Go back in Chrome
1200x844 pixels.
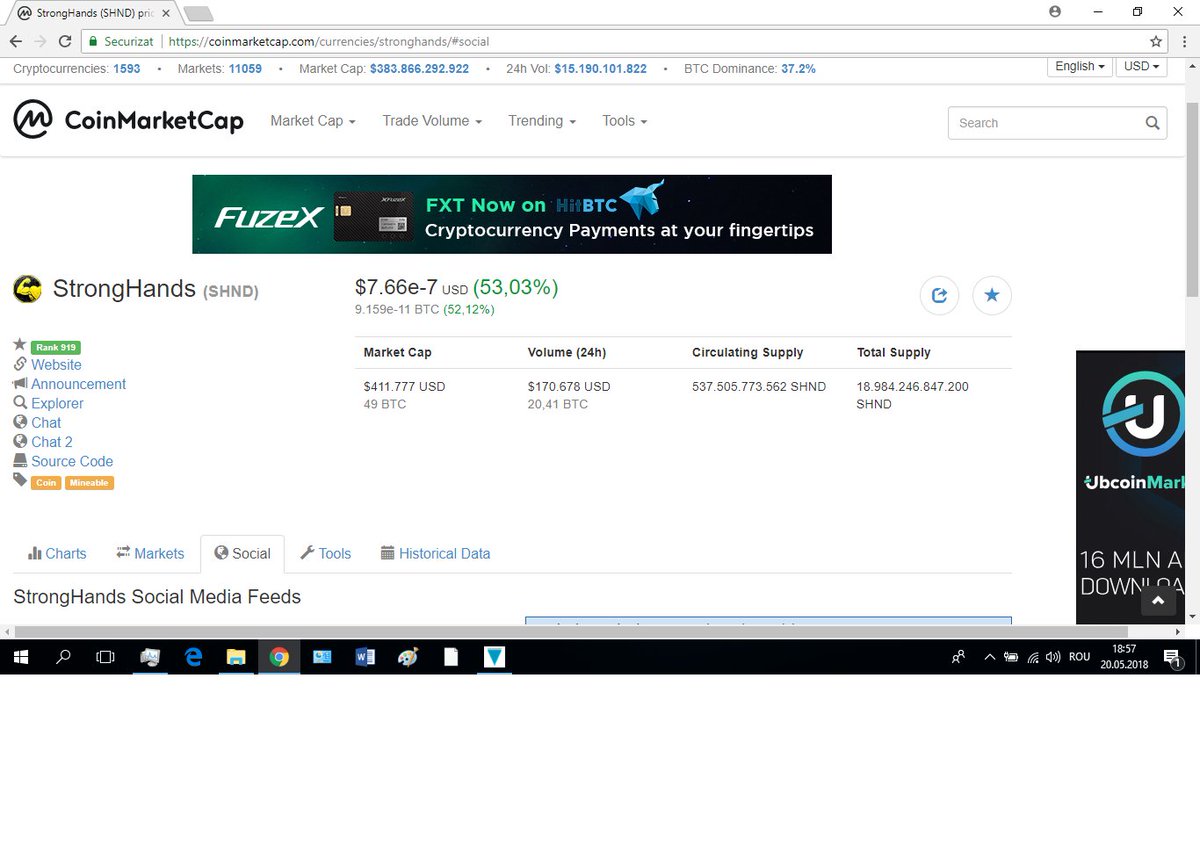15,42
